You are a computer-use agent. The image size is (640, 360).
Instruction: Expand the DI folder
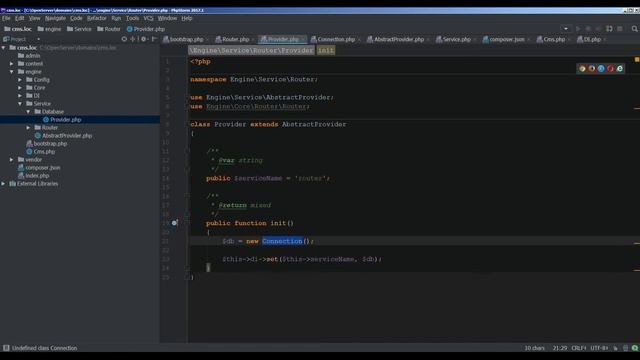(20, 96)
